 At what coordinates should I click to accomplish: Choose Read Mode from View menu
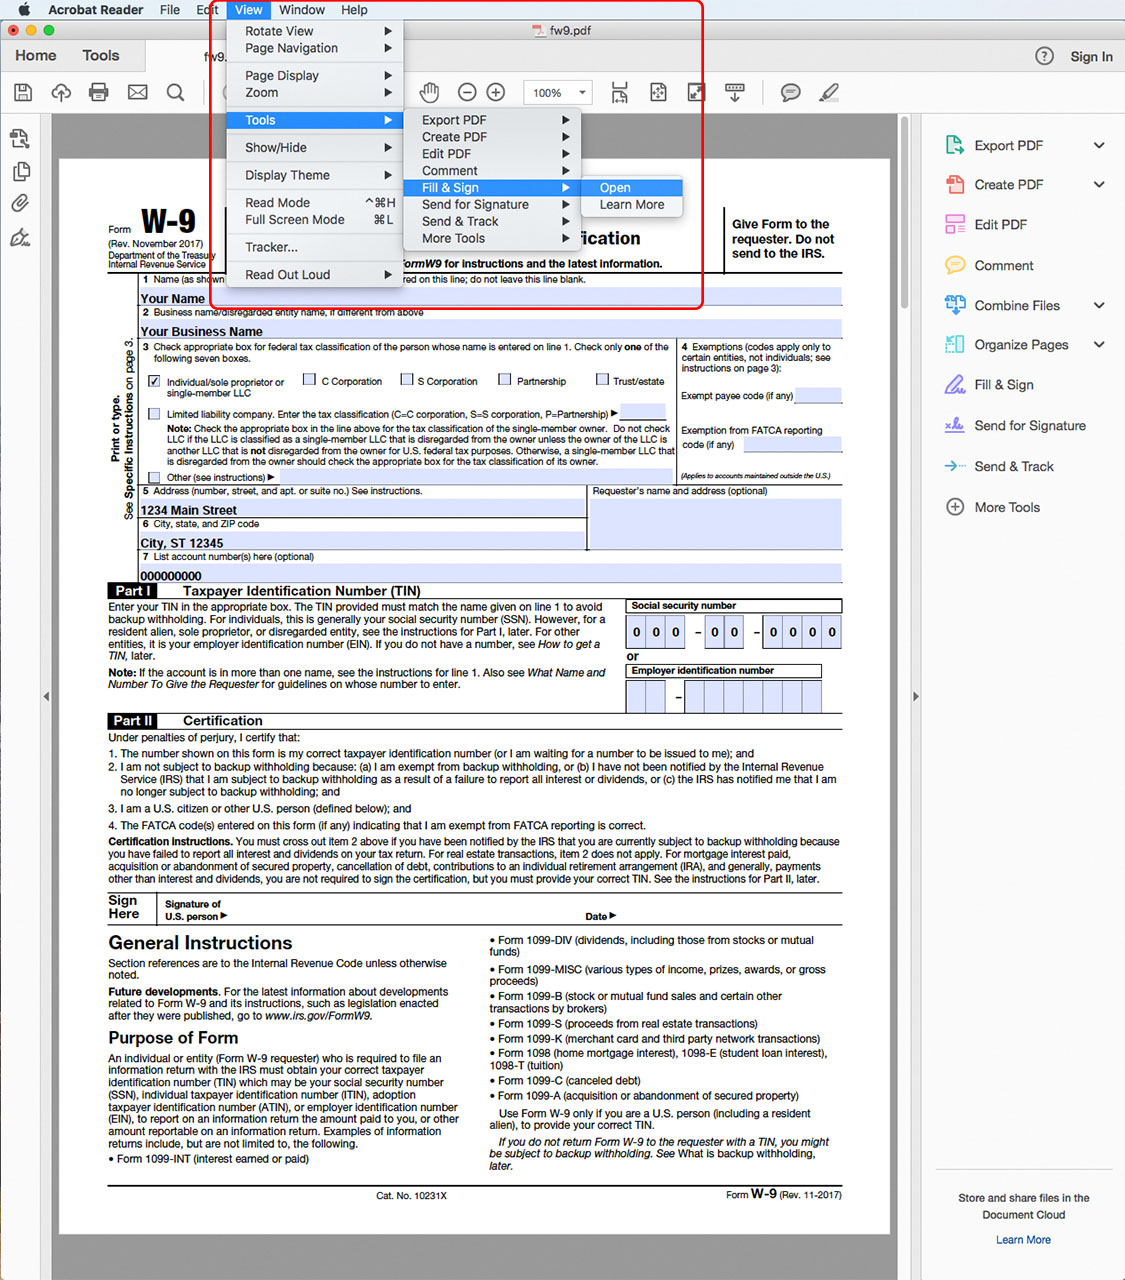tap(315, 203)
